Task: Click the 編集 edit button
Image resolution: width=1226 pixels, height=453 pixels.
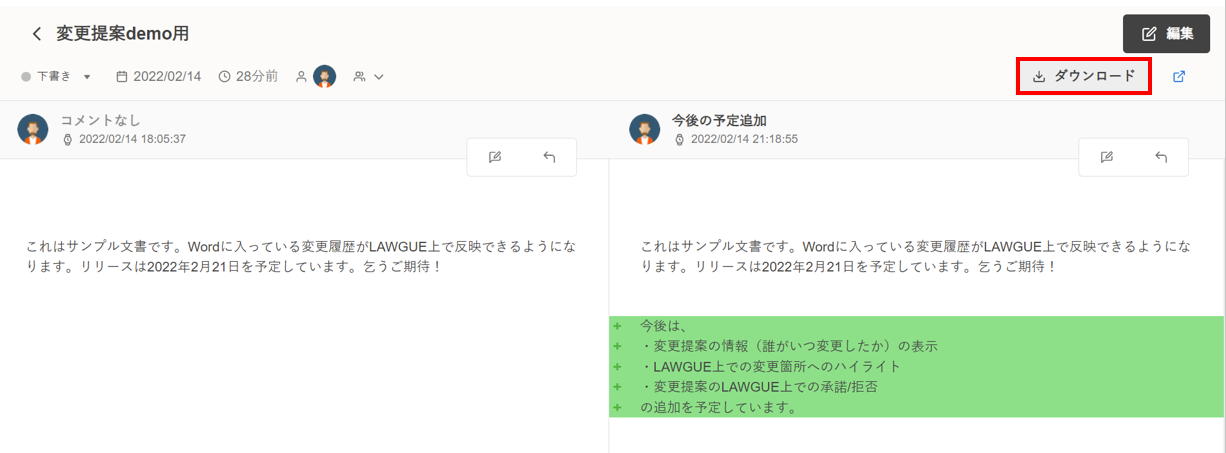Action: click(x=1166, y=33)
